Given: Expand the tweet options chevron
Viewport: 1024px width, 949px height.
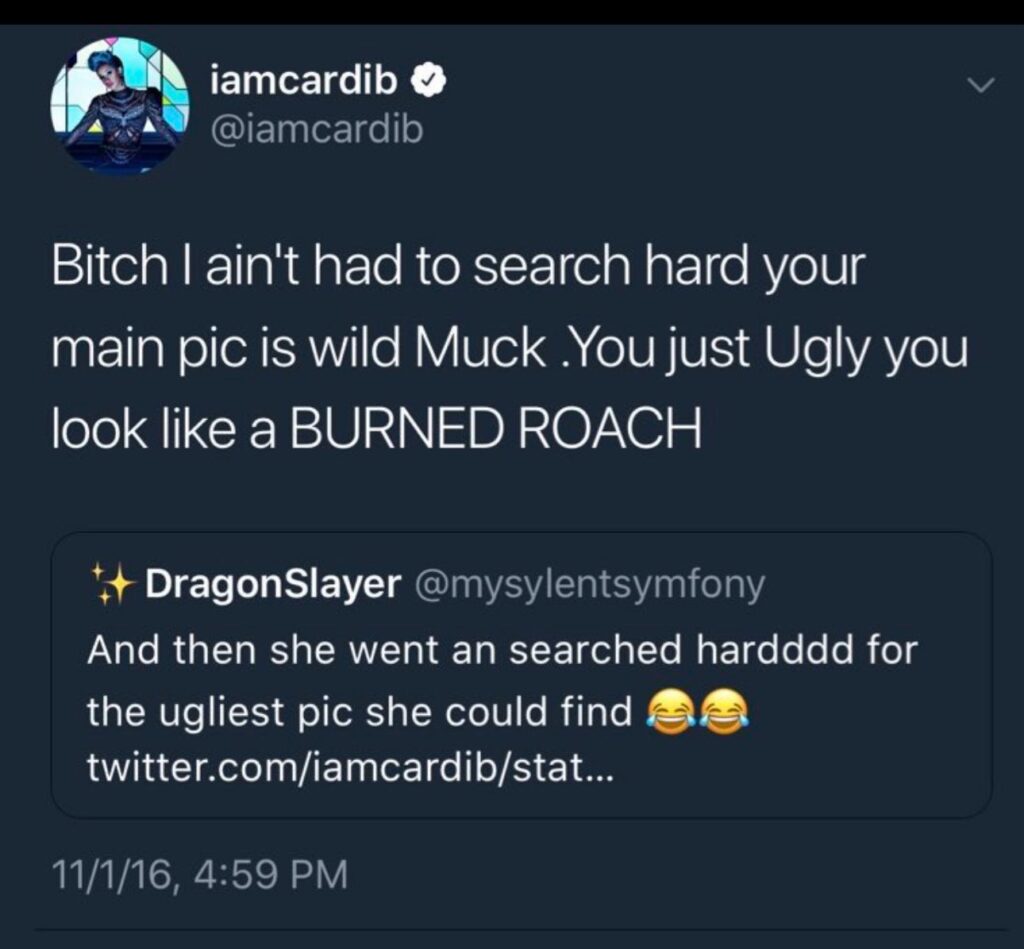Looking at the screenshot, I should tap(980, 85).
